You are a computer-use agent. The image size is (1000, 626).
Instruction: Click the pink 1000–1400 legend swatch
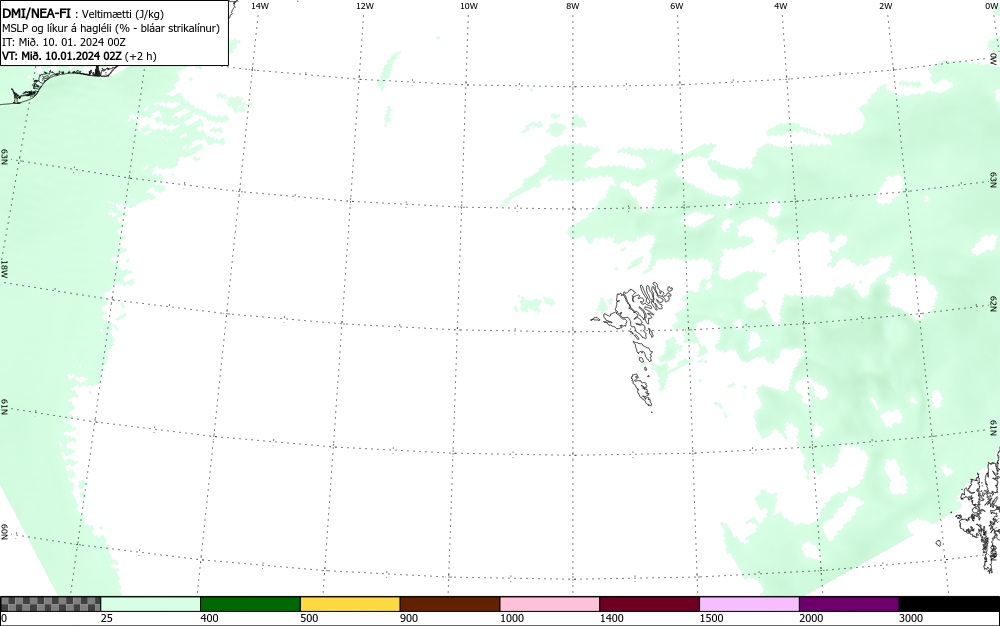[550, 604]
